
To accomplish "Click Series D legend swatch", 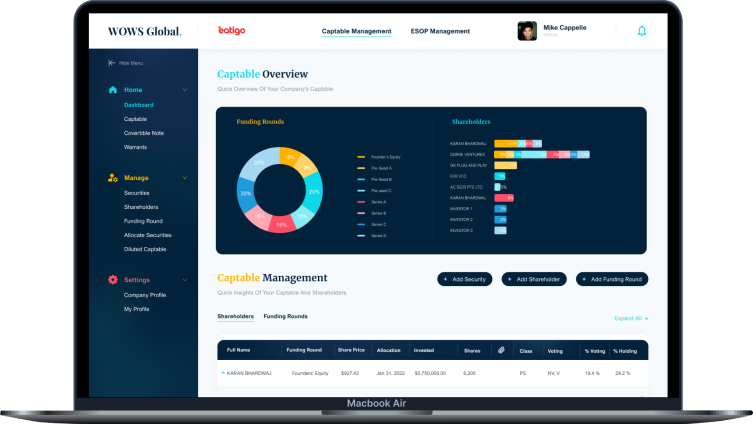I will click(x=361, y=236).
